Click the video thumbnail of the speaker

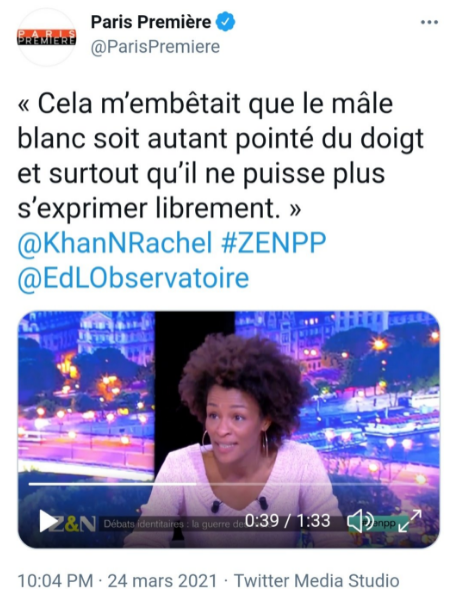point(229,429)
